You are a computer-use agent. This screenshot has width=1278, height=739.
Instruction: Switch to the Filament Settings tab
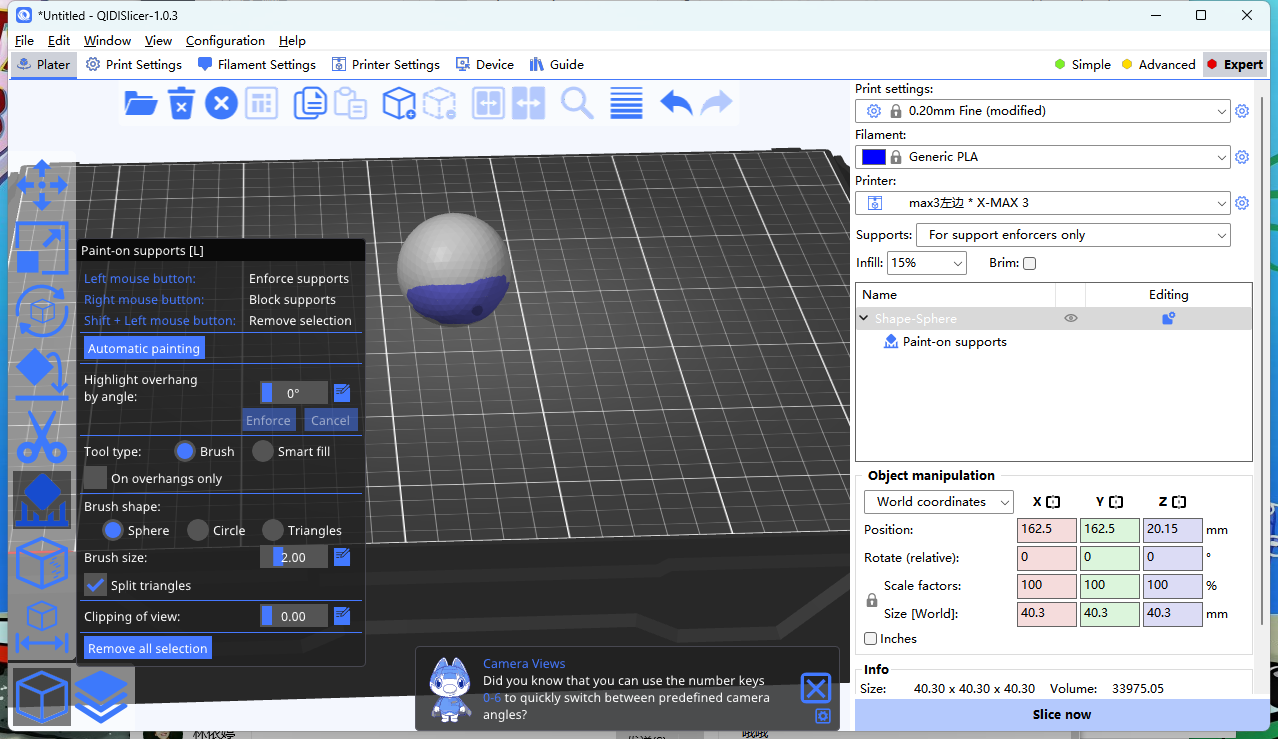coord(257,64)
